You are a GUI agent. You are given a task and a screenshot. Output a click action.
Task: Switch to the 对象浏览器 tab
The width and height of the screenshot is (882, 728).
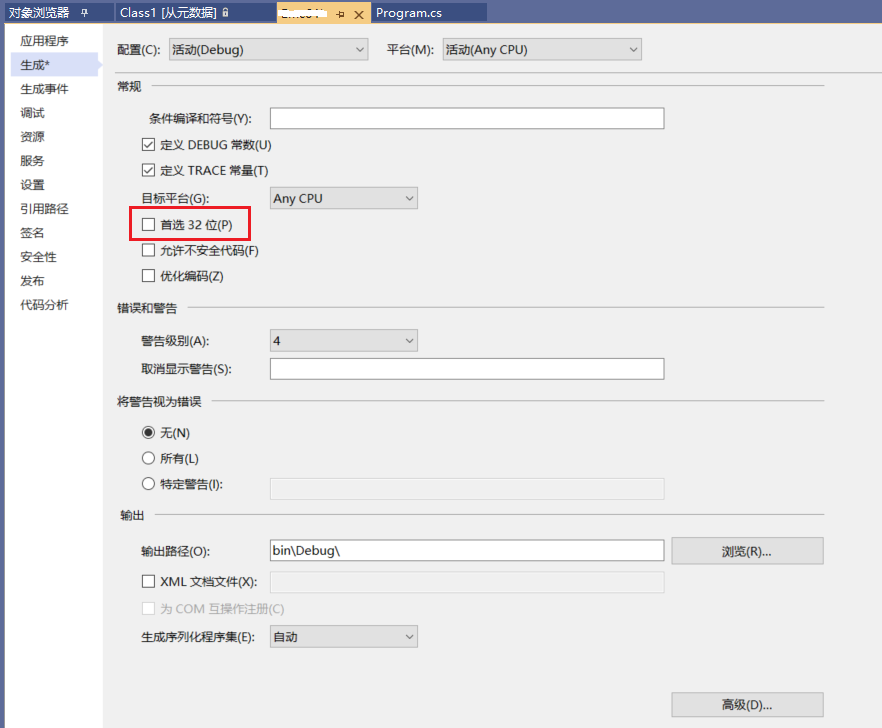point(39,12)
